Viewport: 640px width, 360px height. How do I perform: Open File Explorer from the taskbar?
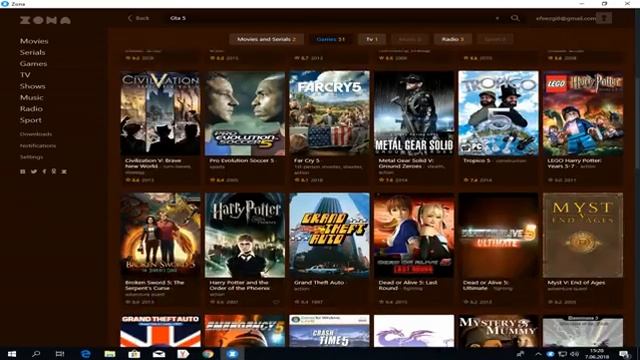pyautogui.click(x=110, y=354)
